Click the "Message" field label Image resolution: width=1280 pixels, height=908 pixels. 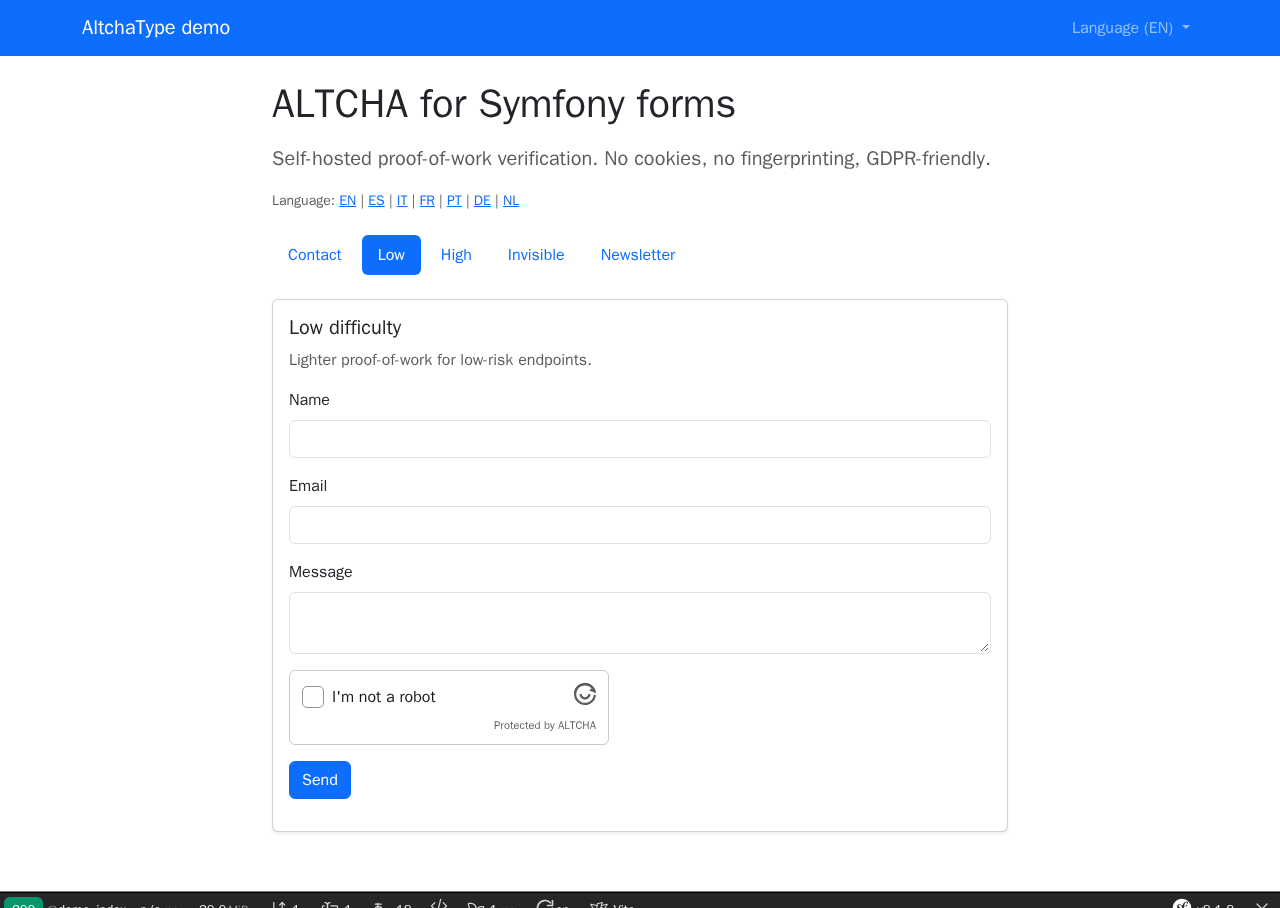click(x=321, y=572)
